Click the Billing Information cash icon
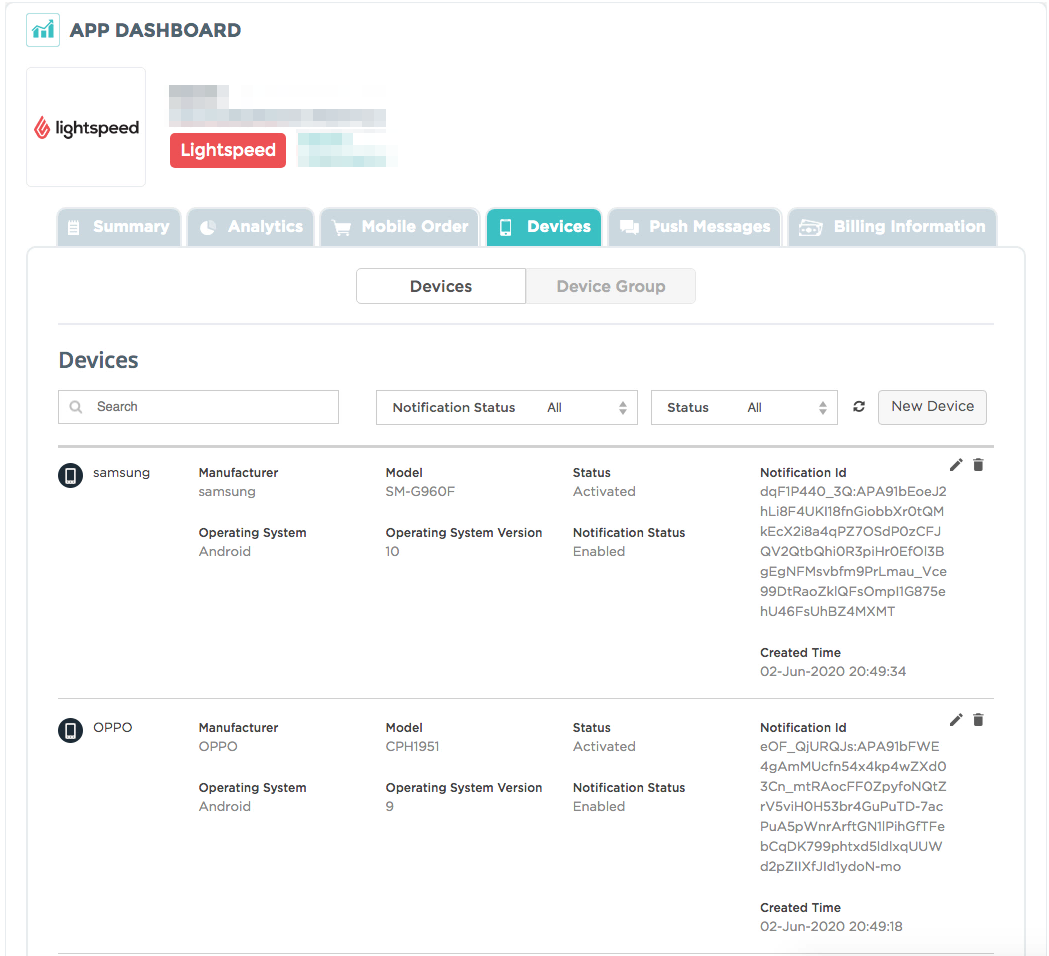 coord(812,227)
